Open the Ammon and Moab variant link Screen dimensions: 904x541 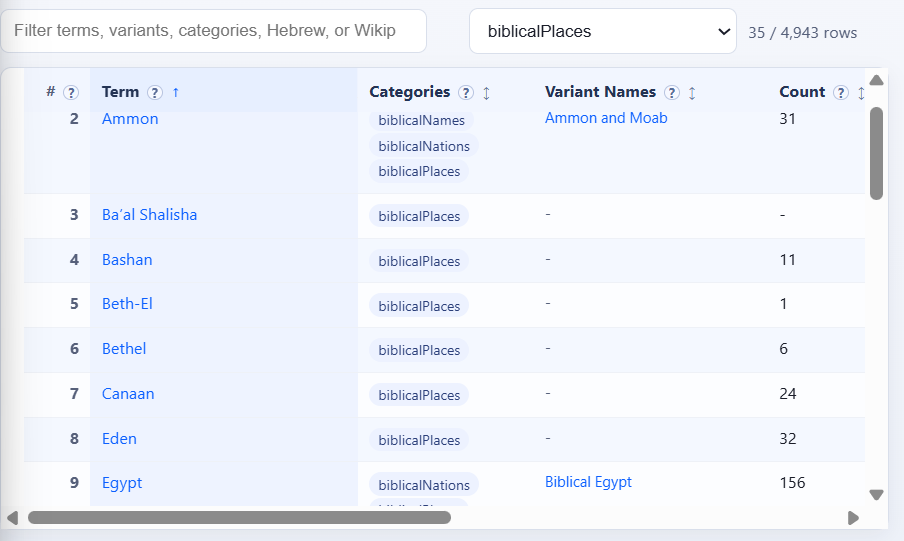(606, 118)
